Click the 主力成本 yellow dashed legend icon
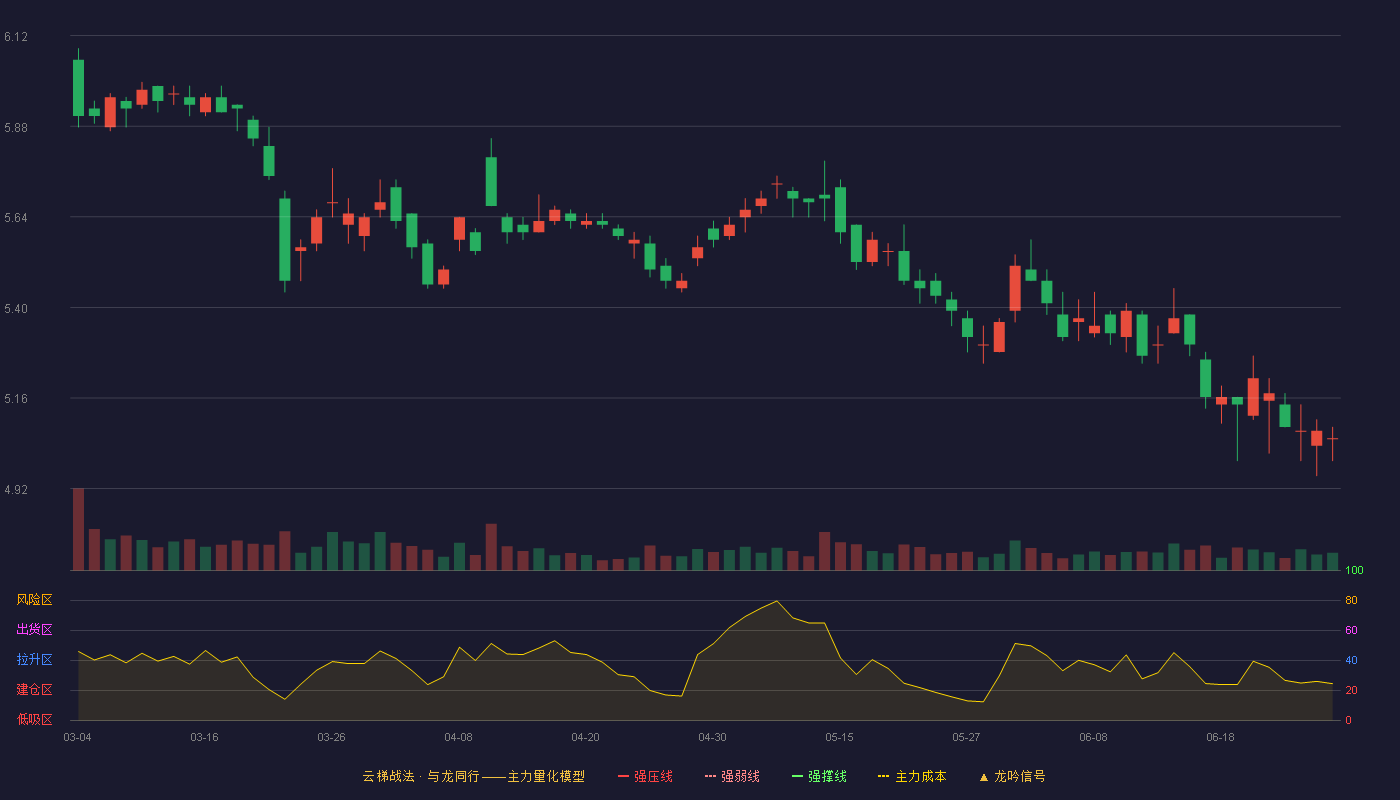Screen dimensions: 1400x800 (x=883, y=776)
